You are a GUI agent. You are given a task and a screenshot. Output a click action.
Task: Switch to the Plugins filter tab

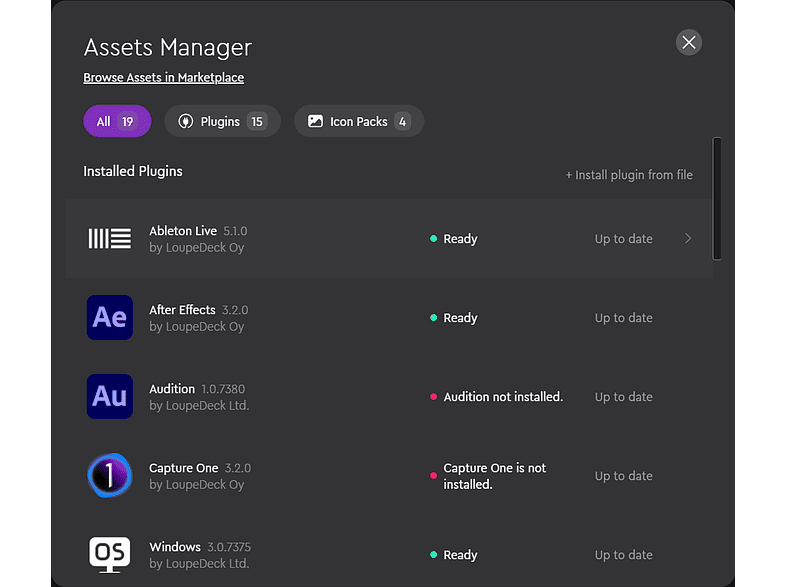(x=222, y=122)
